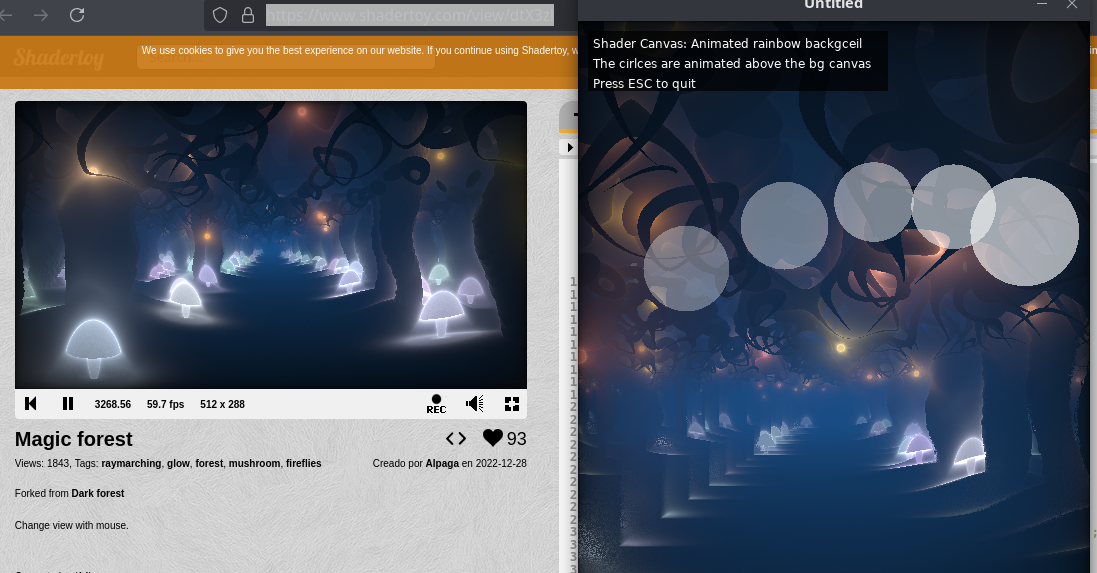The width and height of the screenshot is (1097, 573).
Task: Open the Dark forest parent shader
Action: (x=97, y=493)
